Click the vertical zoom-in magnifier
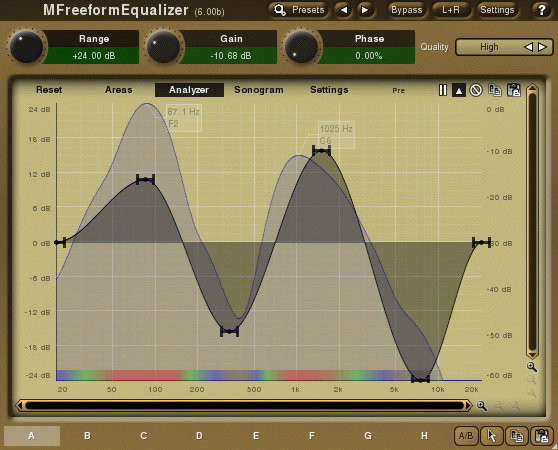 [532, 367]
